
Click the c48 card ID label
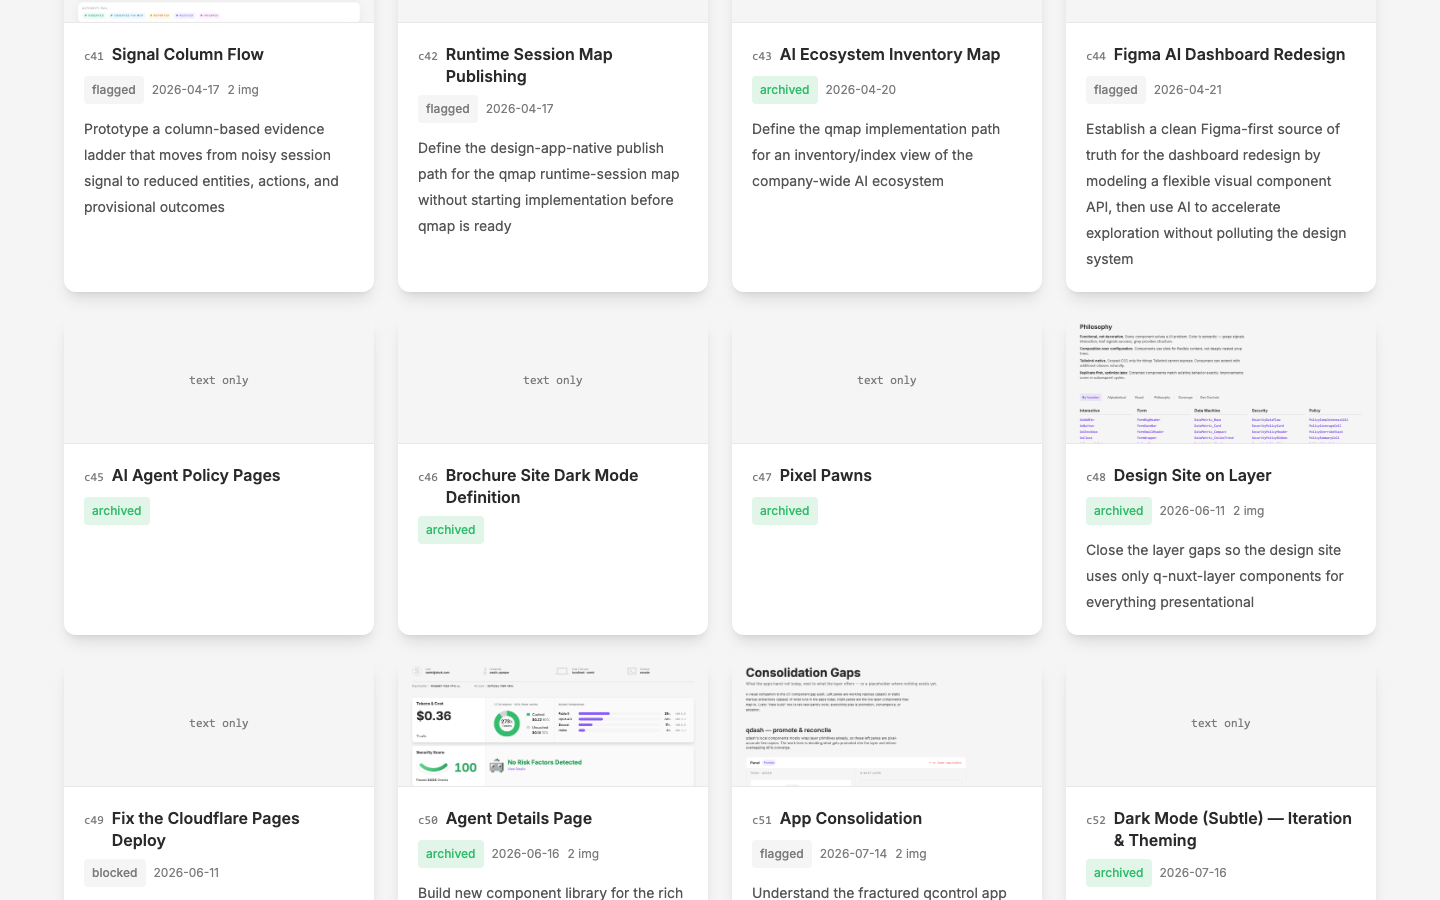(1096, 478)
